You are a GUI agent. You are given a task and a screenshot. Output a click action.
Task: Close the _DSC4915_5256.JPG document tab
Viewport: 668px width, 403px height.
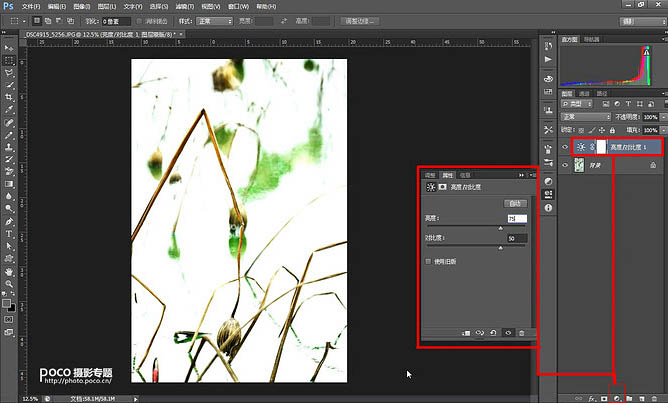click(181, 34)
